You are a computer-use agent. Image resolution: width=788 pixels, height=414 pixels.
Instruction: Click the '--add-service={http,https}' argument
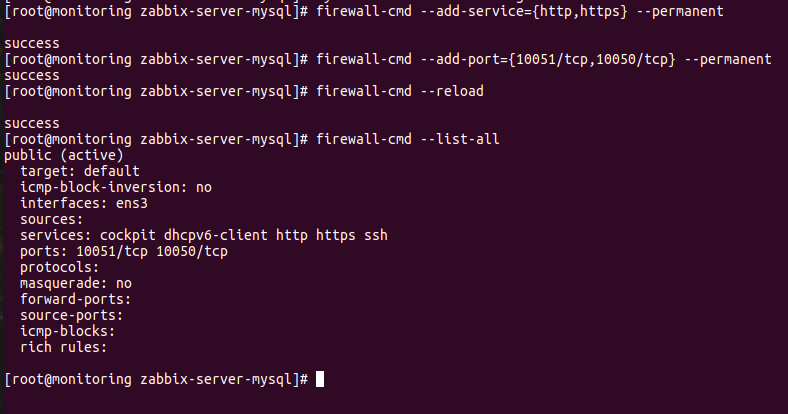tap(524, 11)
